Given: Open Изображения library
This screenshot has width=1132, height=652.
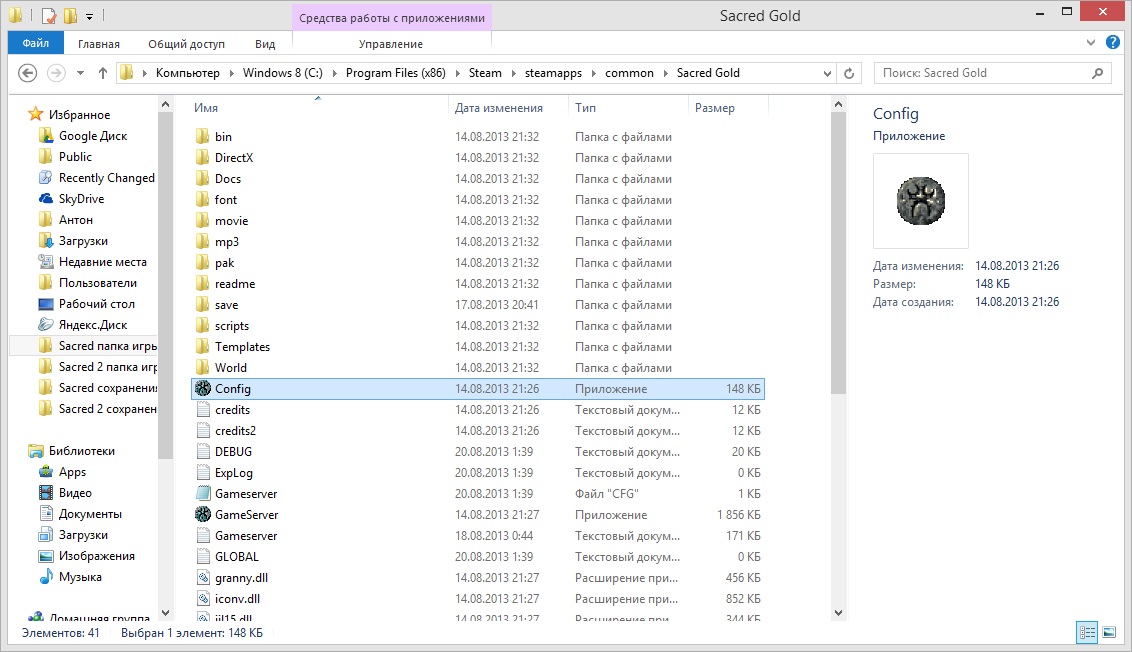Looking at the screenshot, I should (x=97, y=556).
